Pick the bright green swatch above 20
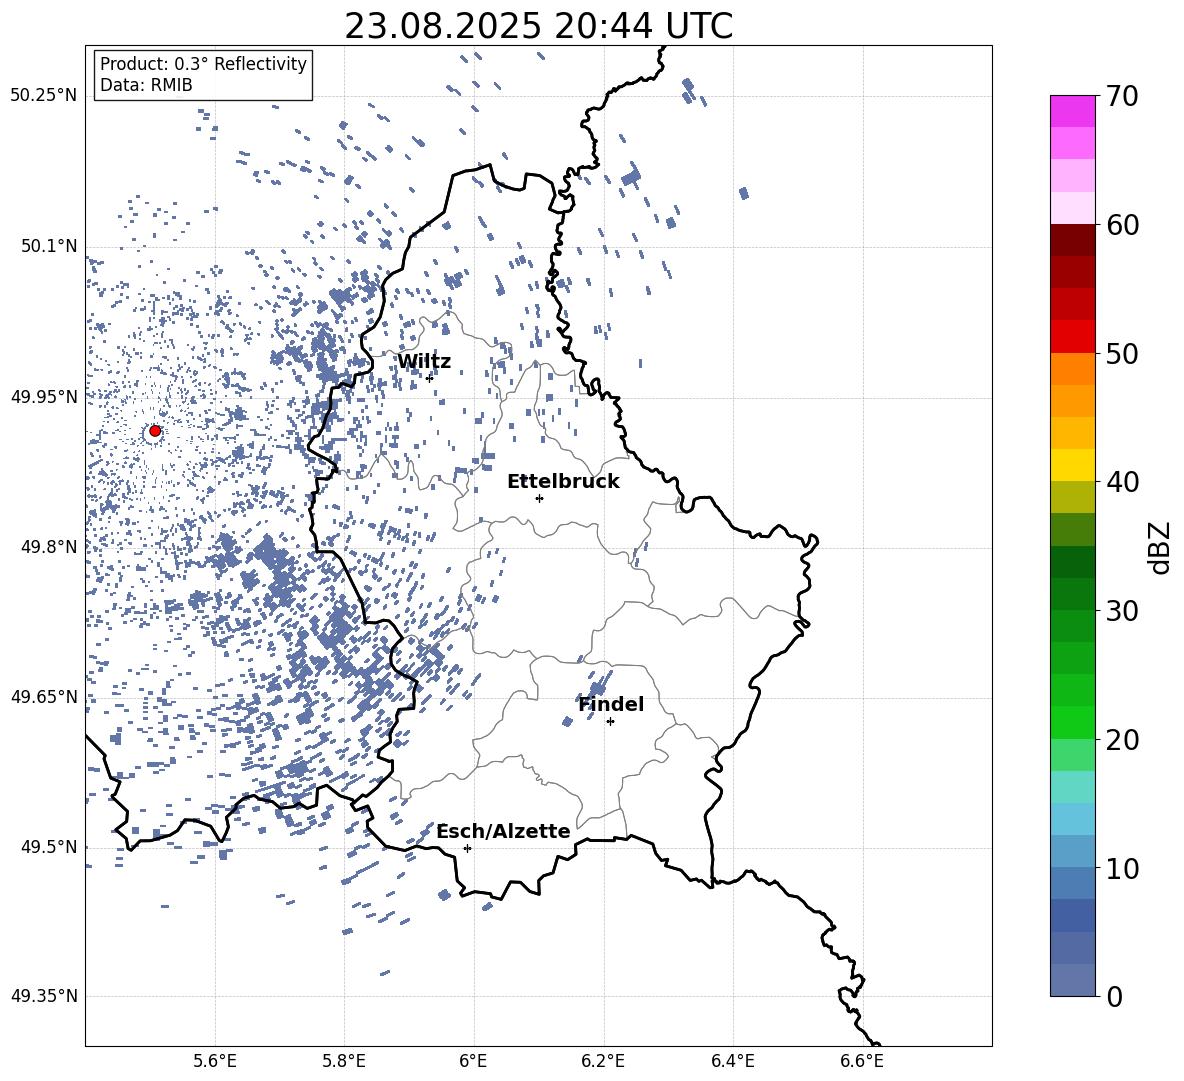1184x1081 pixels. pyautogui.click(x=1072, y=722)
